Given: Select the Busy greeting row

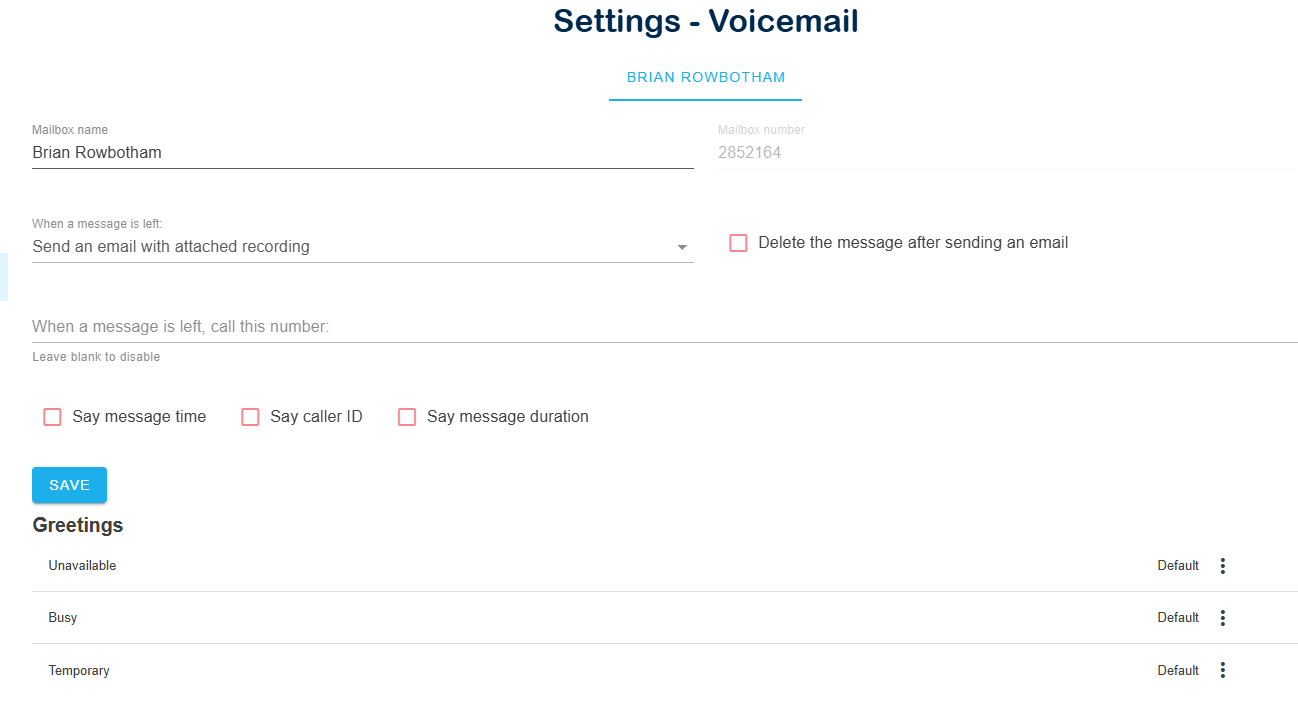Looking at the screenshot, I should point(664,618).
